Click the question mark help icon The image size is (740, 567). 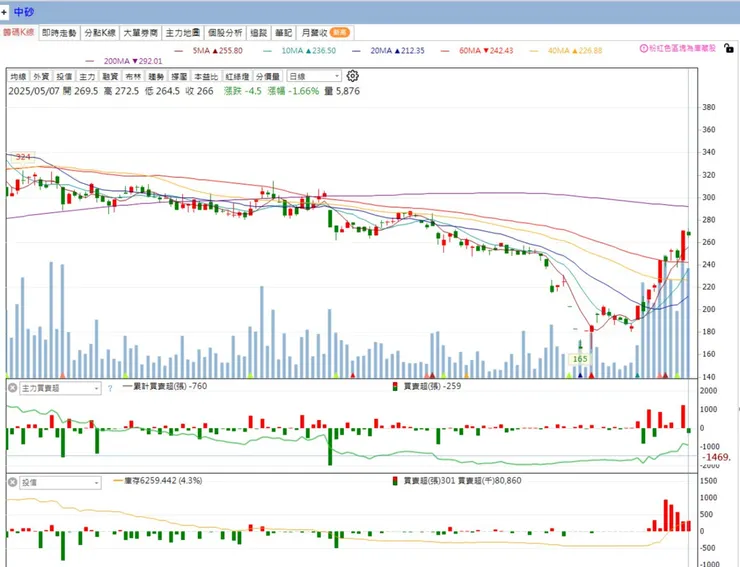(x=110, y=387)
